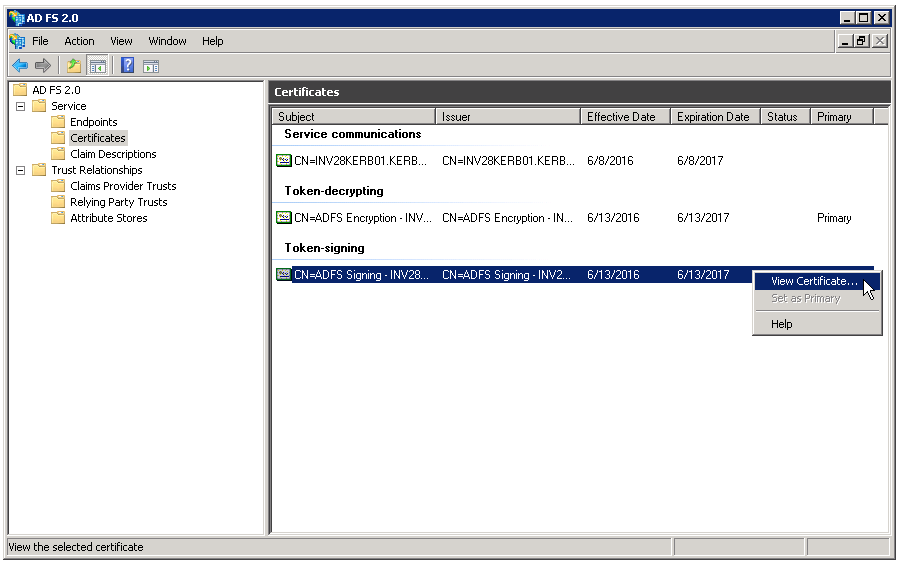Restore the inner MMC child window
This screenshot has height=565, width=901.
861,41
